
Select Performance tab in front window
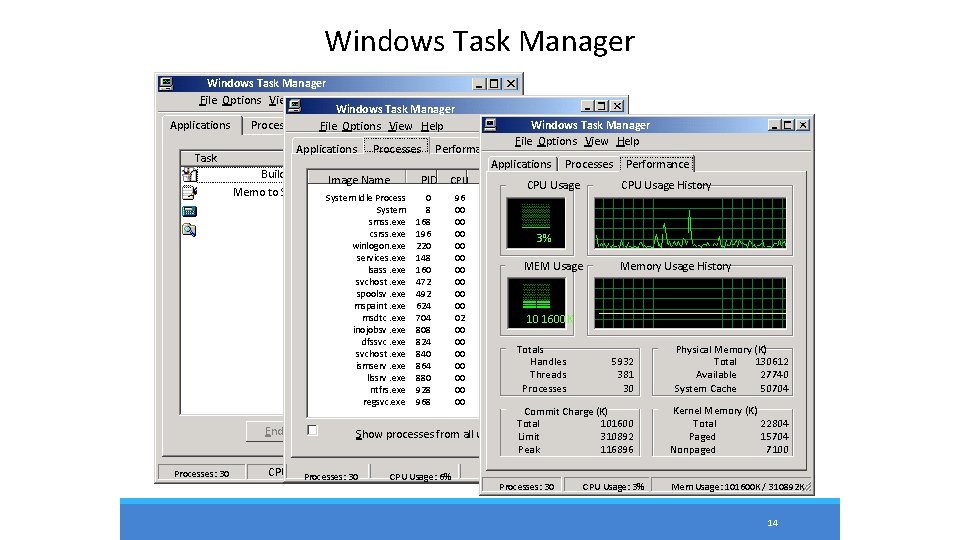[657, 164]
